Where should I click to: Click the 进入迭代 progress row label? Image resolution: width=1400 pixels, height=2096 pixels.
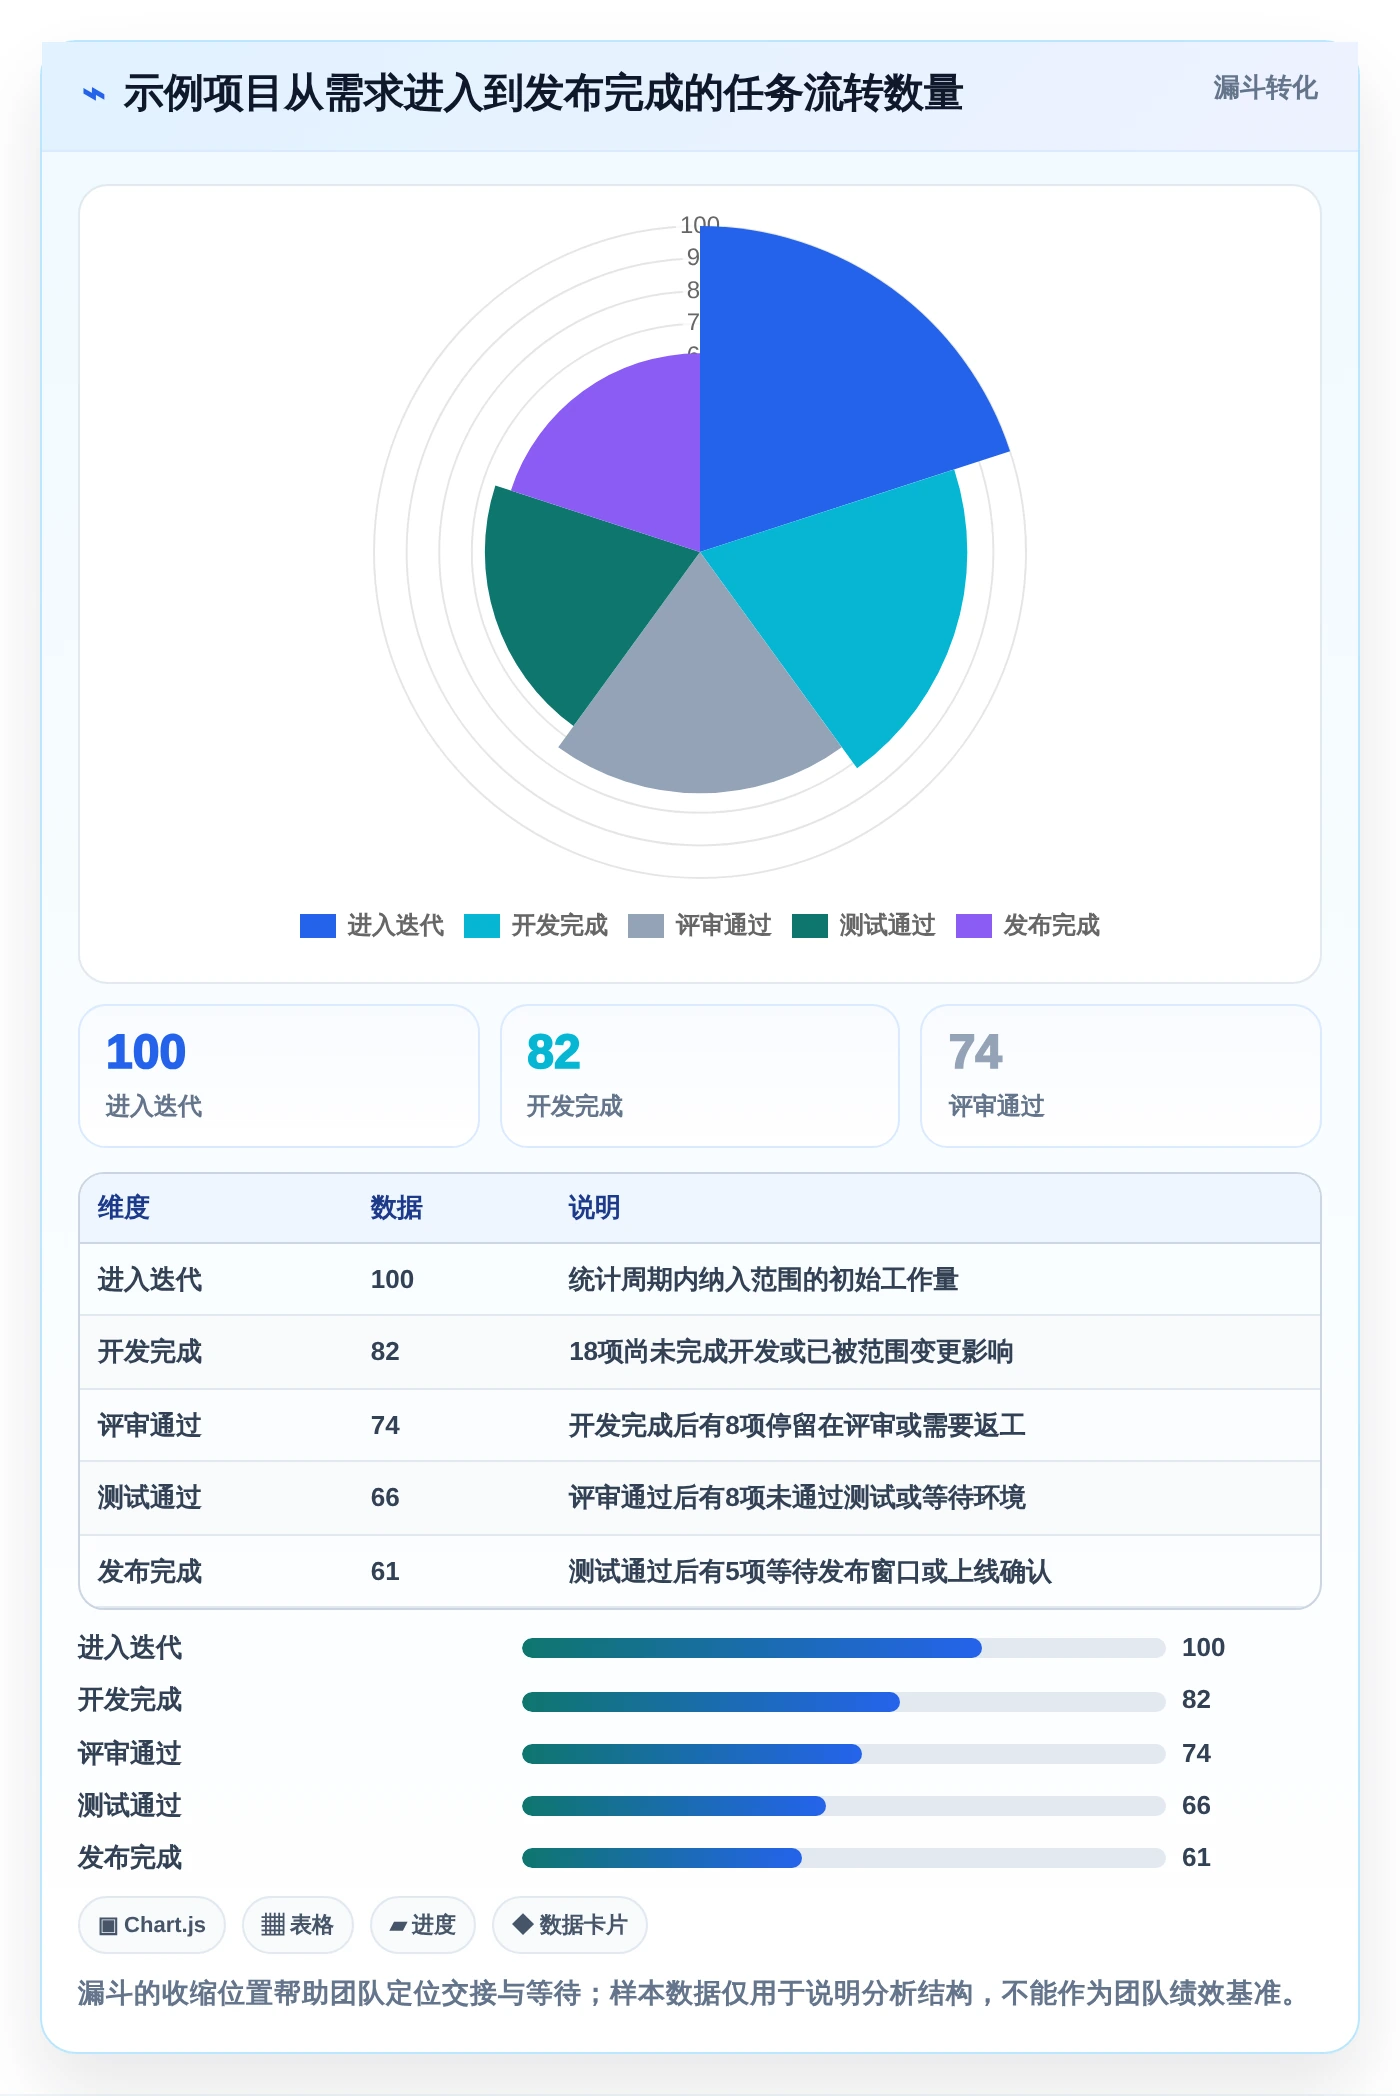(x=130, y=1648)
